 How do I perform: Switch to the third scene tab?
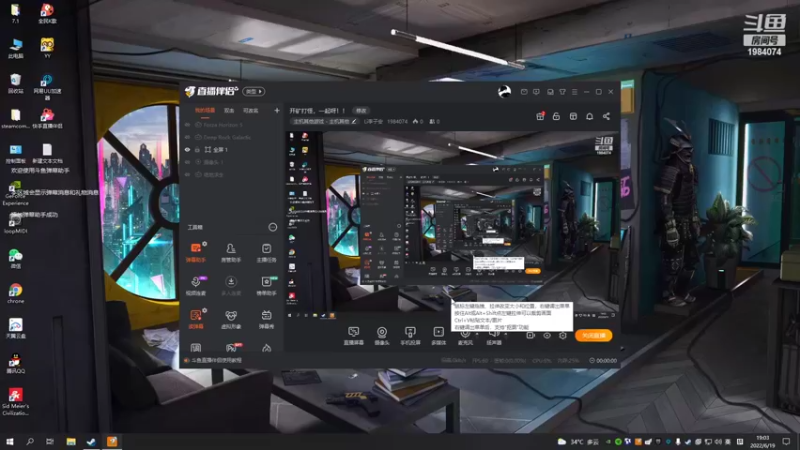pyautogui.click(x=251, y=111)
